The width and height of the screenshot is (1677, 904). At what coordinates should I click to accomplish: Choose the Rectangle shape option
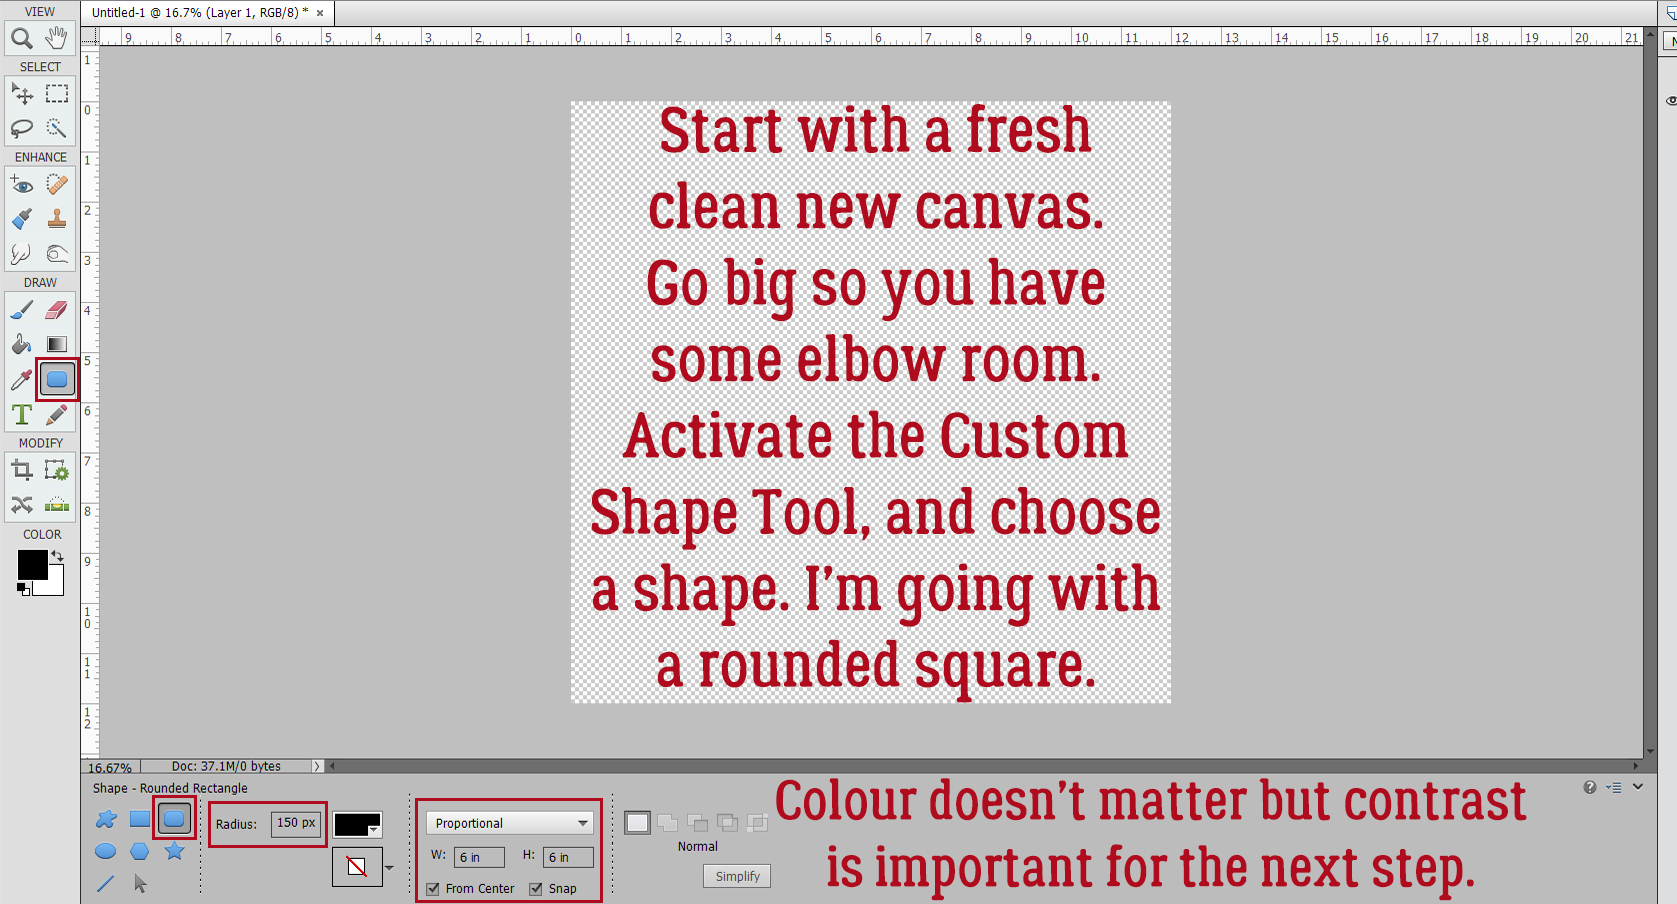click(140, 820)
